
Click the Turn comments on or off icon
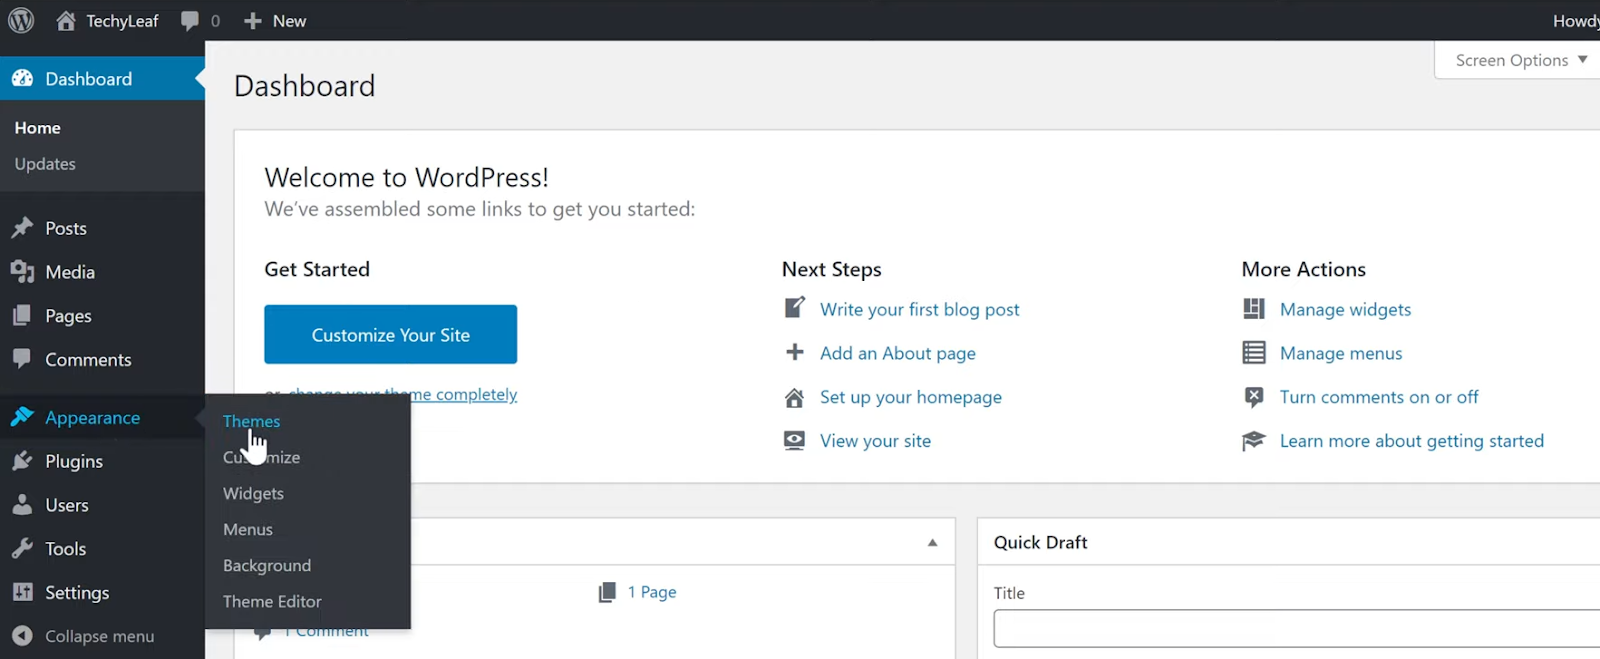(x=1254, y=397)
